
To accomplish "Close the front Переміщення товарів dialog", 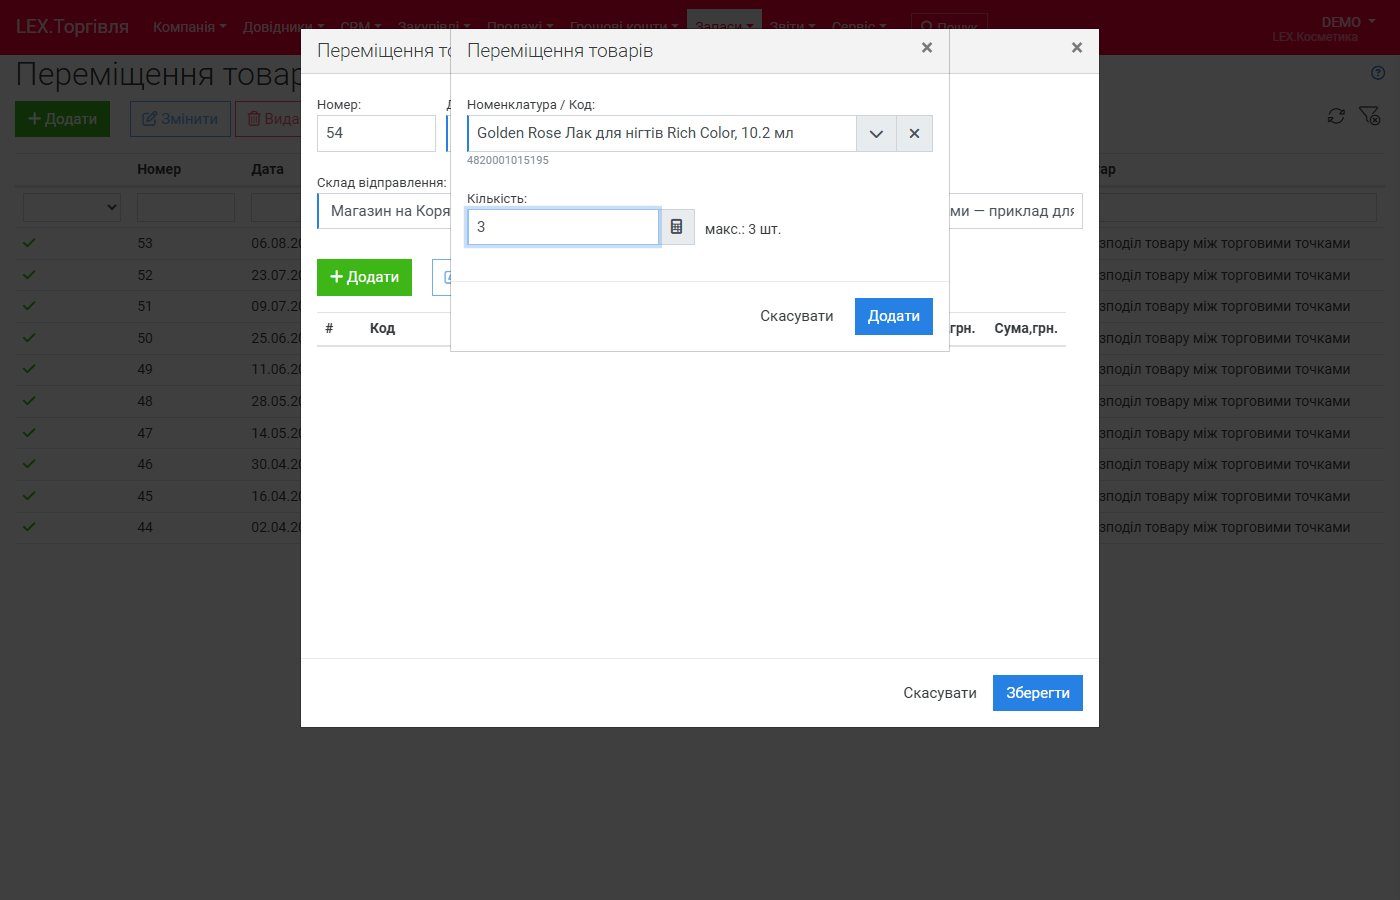I will (927, 48).
